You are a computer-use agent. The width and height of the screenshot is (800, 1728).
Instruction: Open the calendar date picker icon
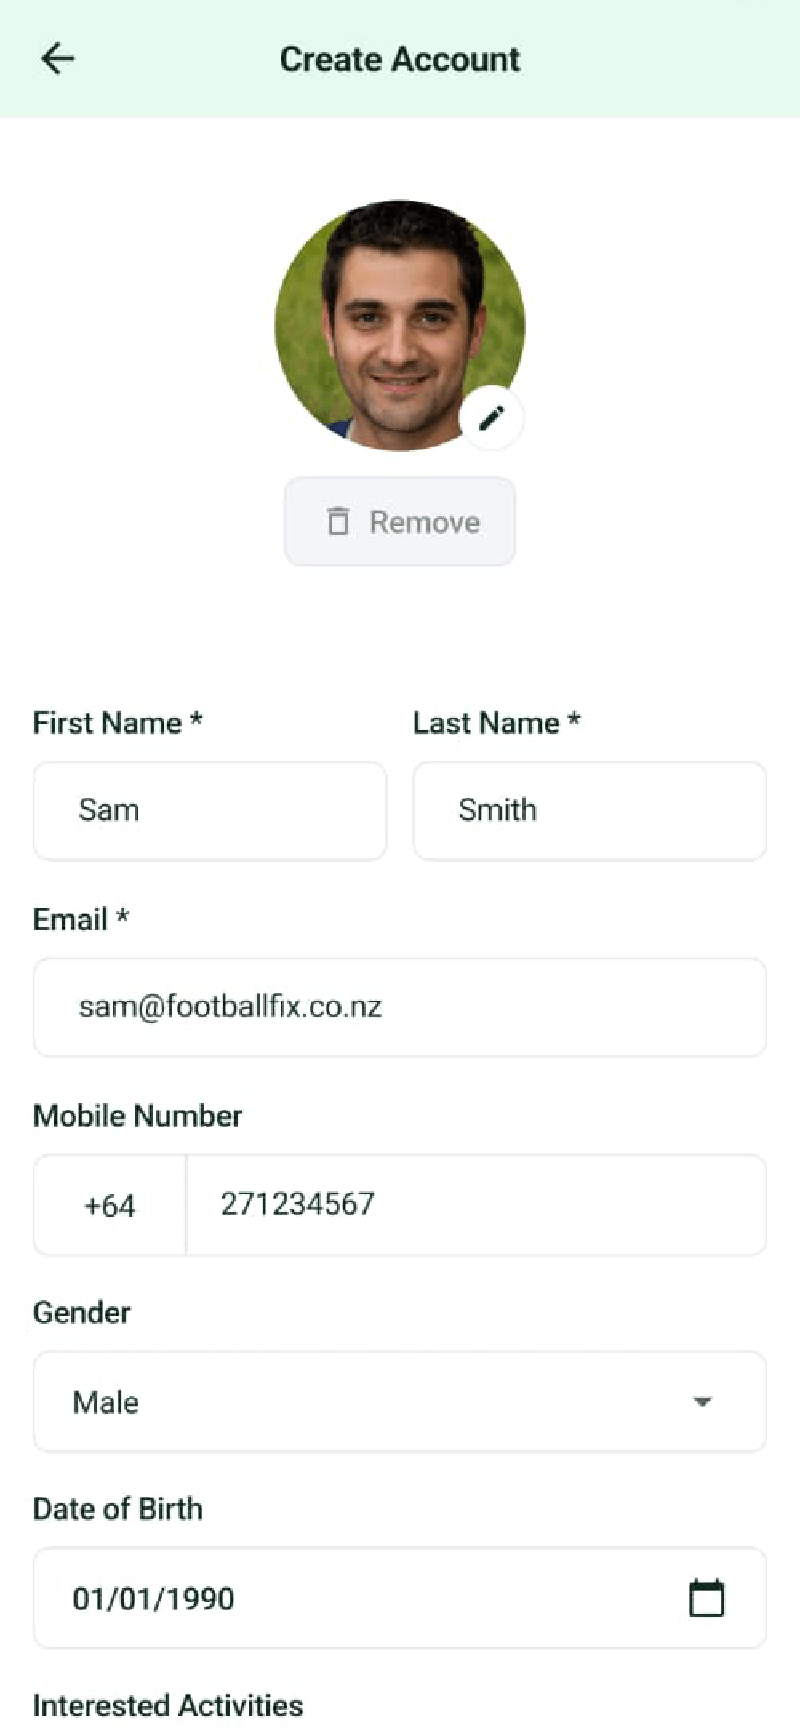point(706,1598)
